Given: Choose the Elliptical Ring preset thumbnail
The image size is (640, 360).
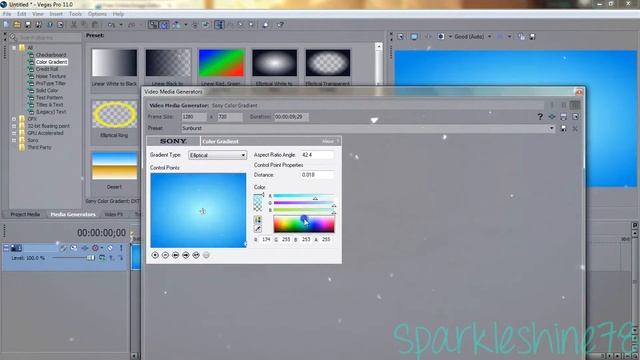Looking at the screenshot, I should pyautogui.click(x=114, y=114).
